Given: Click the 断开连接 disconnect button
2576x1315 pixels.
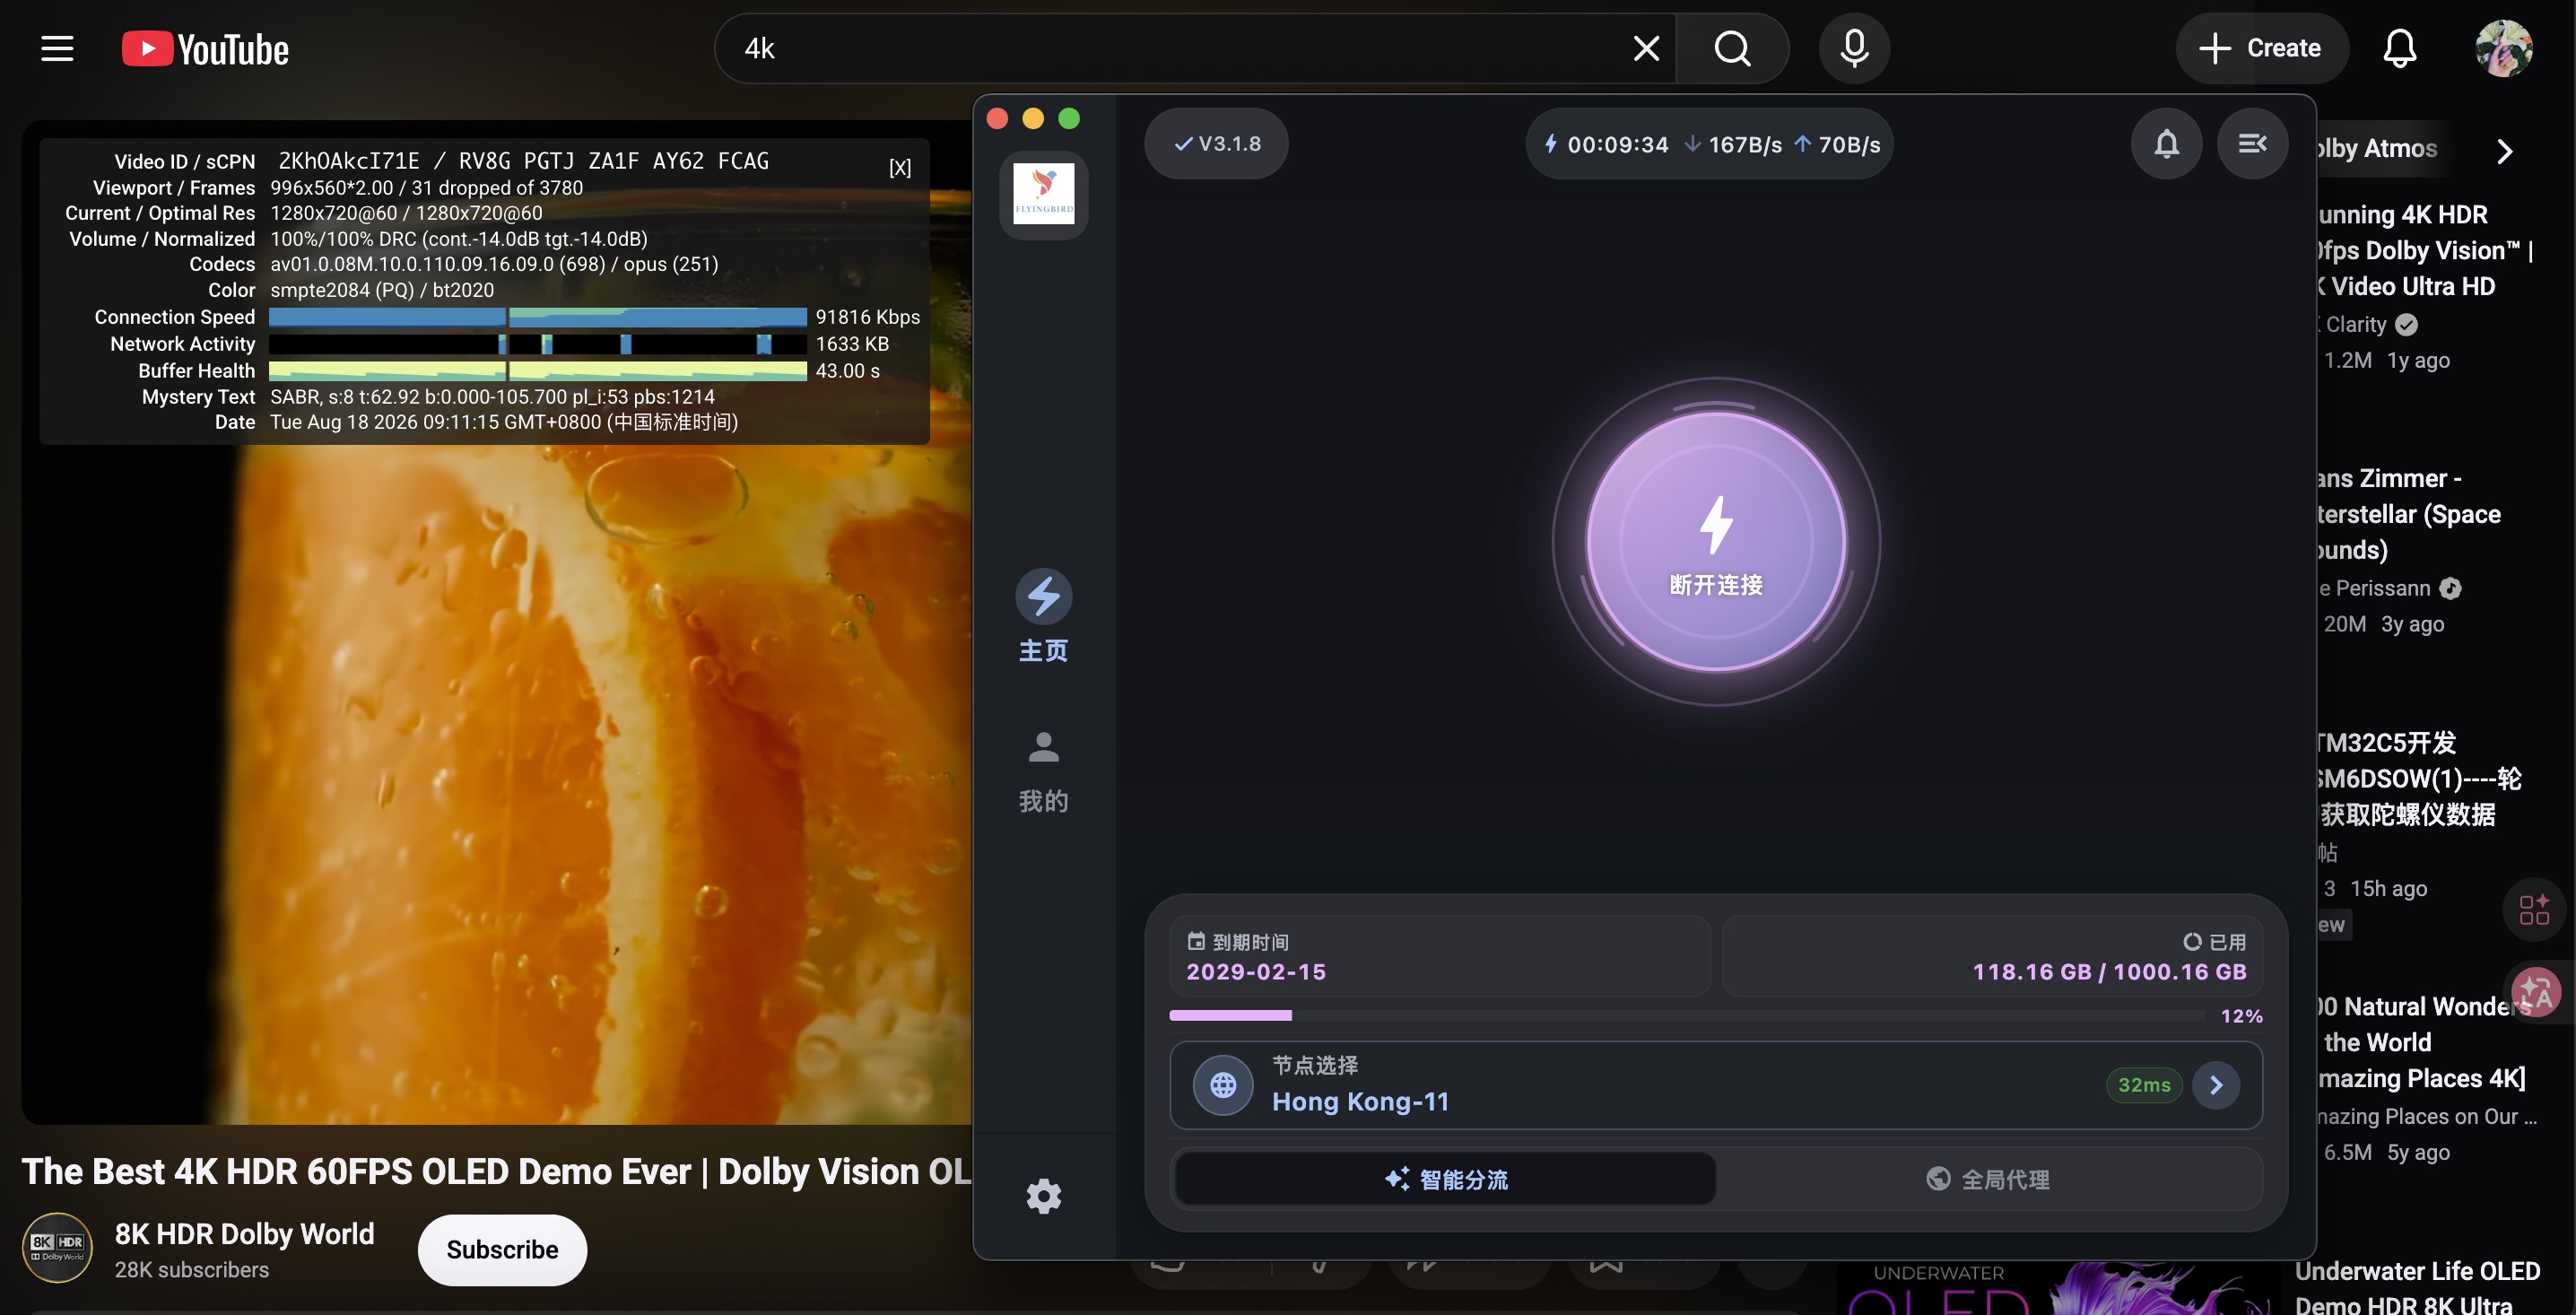Looking at the screenshot, I should (x=1716, y=542).
